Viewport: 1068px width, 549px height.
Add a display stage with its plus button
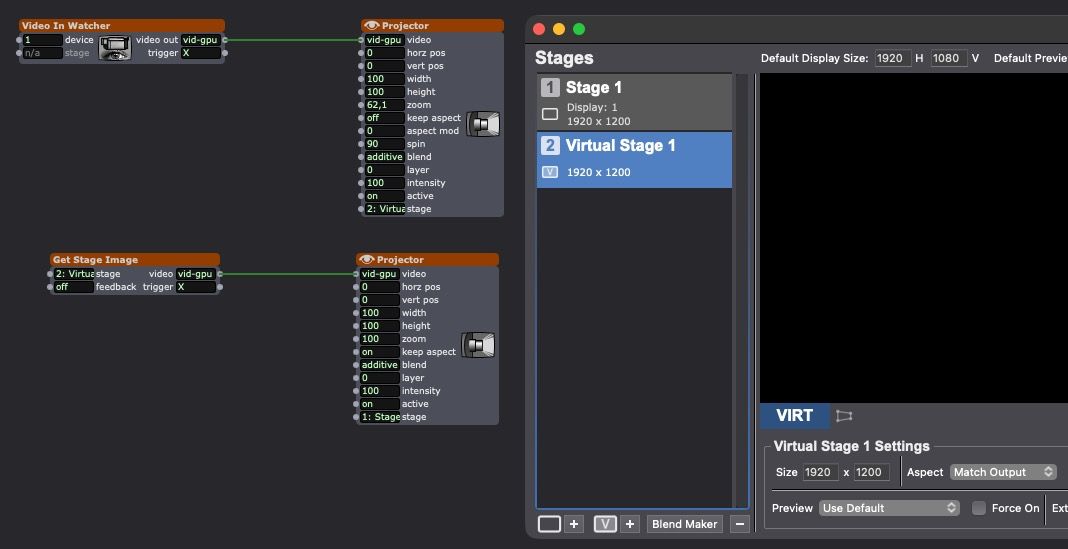574,524
